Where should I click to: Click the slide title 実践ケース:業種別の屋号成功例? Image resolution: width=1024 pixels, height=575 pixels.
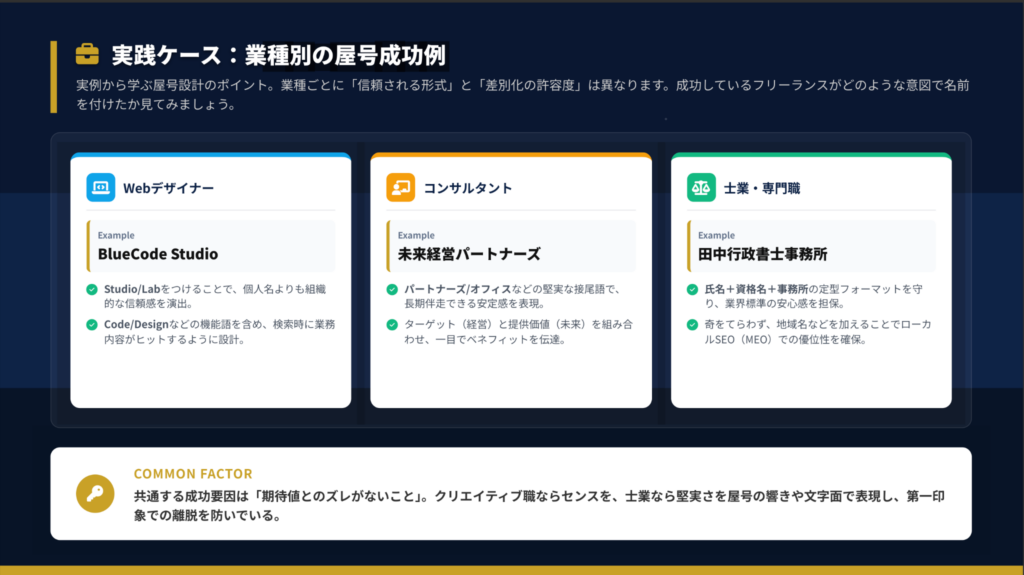(278, 54)
